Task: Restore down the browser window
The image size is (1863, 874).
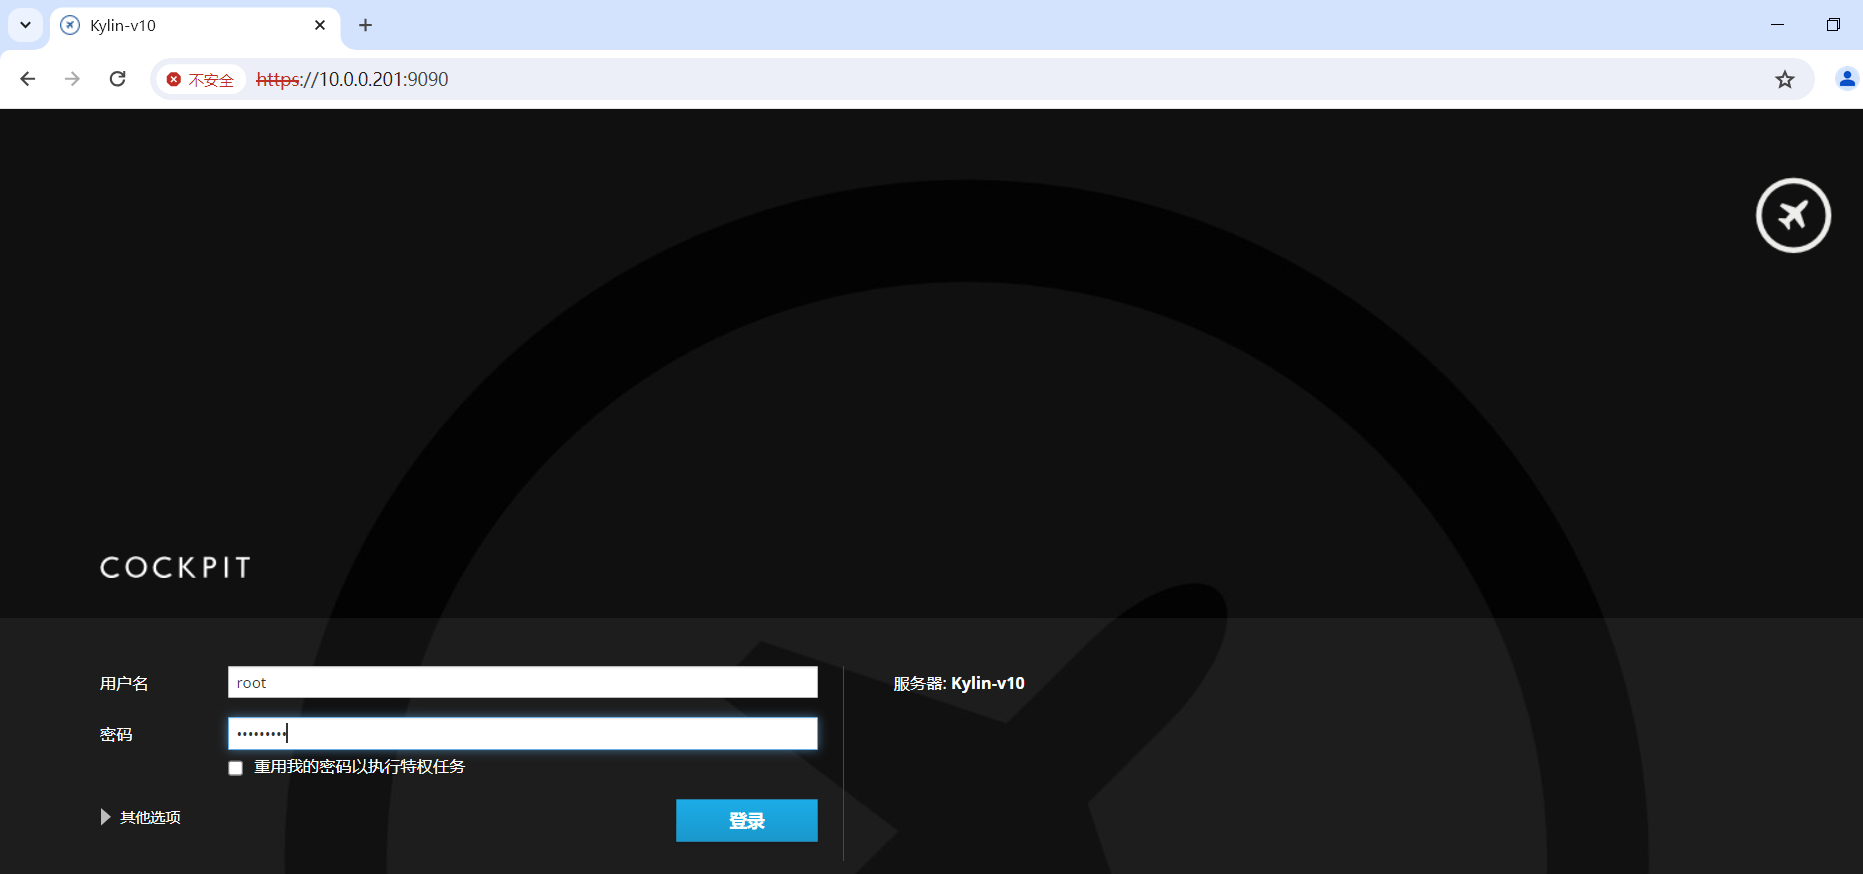Action: coord(1833,25)
